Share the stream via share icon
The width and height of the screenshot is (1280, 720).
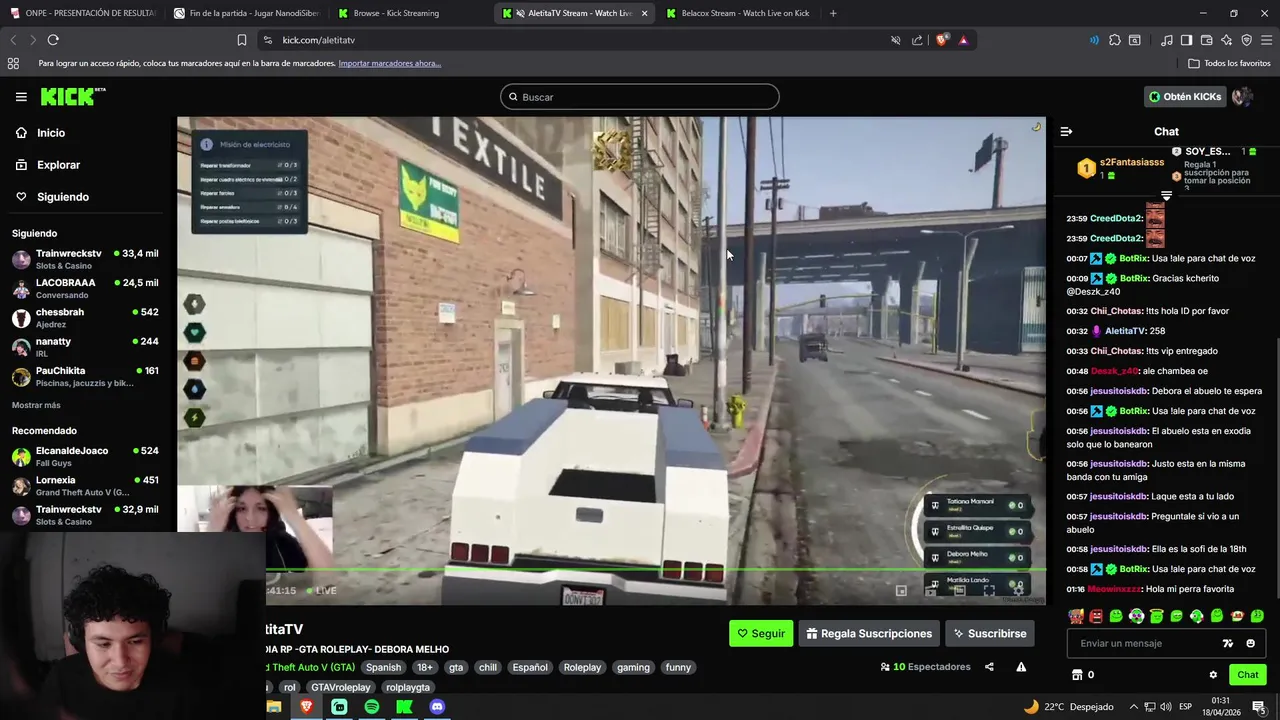pyautogui.click(x=989, y=667)
